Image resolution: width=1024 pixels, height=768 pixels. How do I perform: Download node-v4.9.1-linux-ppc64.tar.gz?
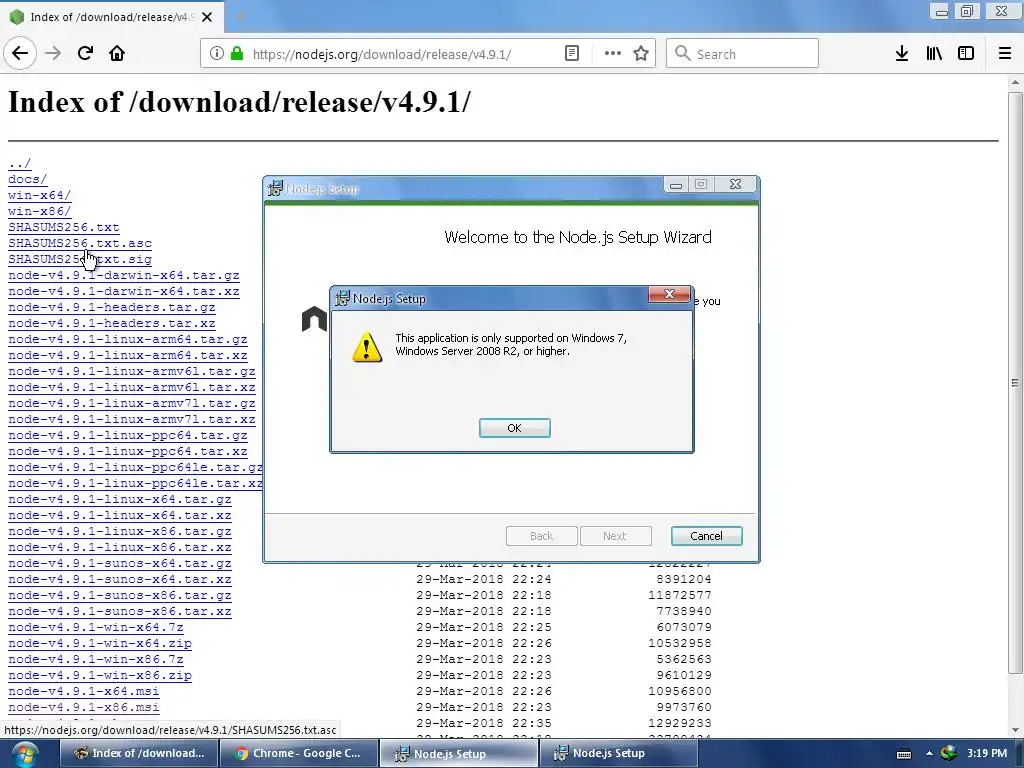[x=127, y=436]
